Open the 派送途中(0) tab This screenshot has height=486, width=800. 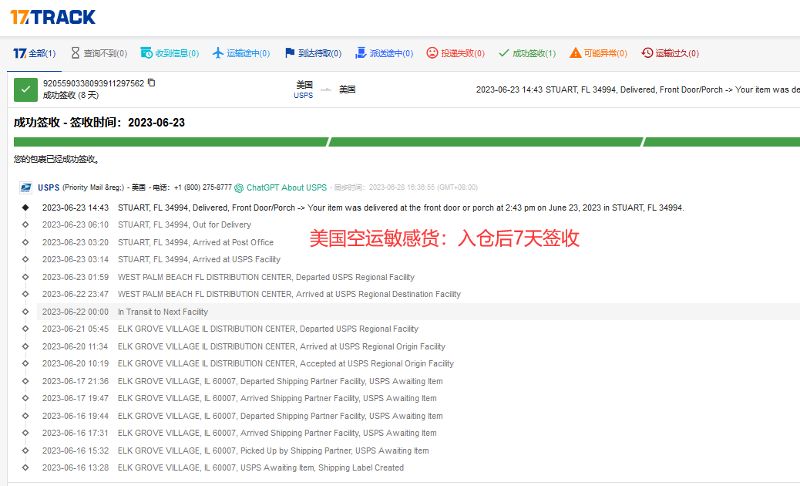384,53
